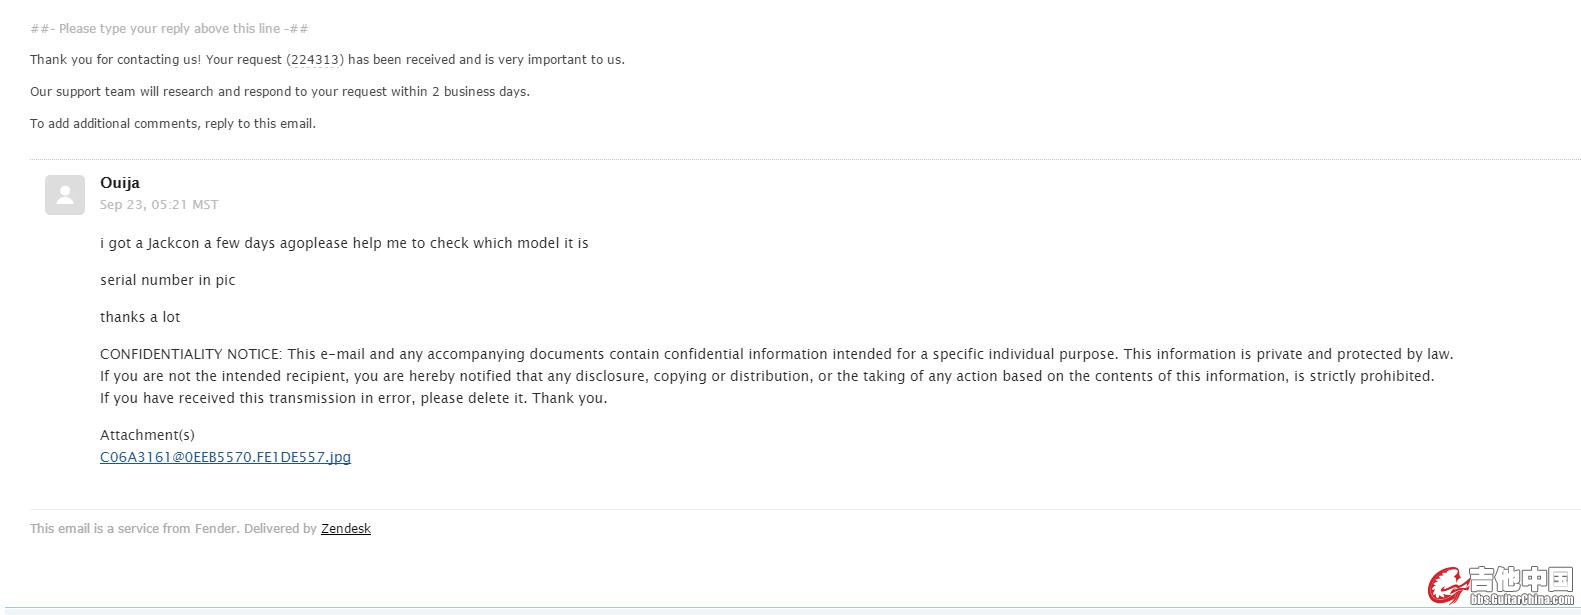Click the 'Please type your reply above' line
Image resolution: width=1581 pixels, height=615 pixels.
coord(169,29)
